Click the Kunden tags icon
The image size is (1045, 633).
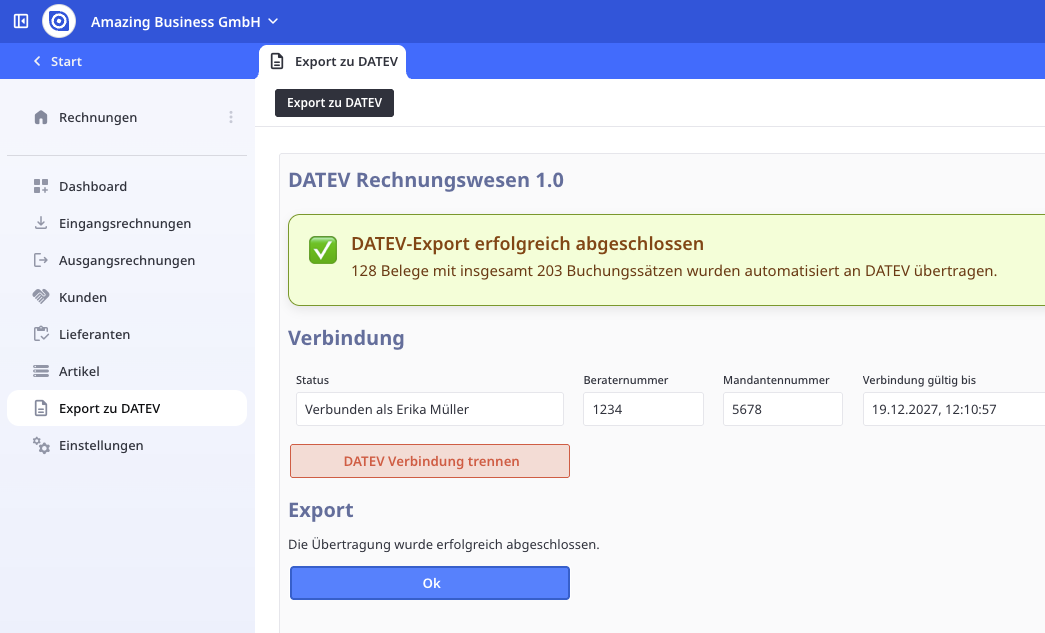point(41,296)
